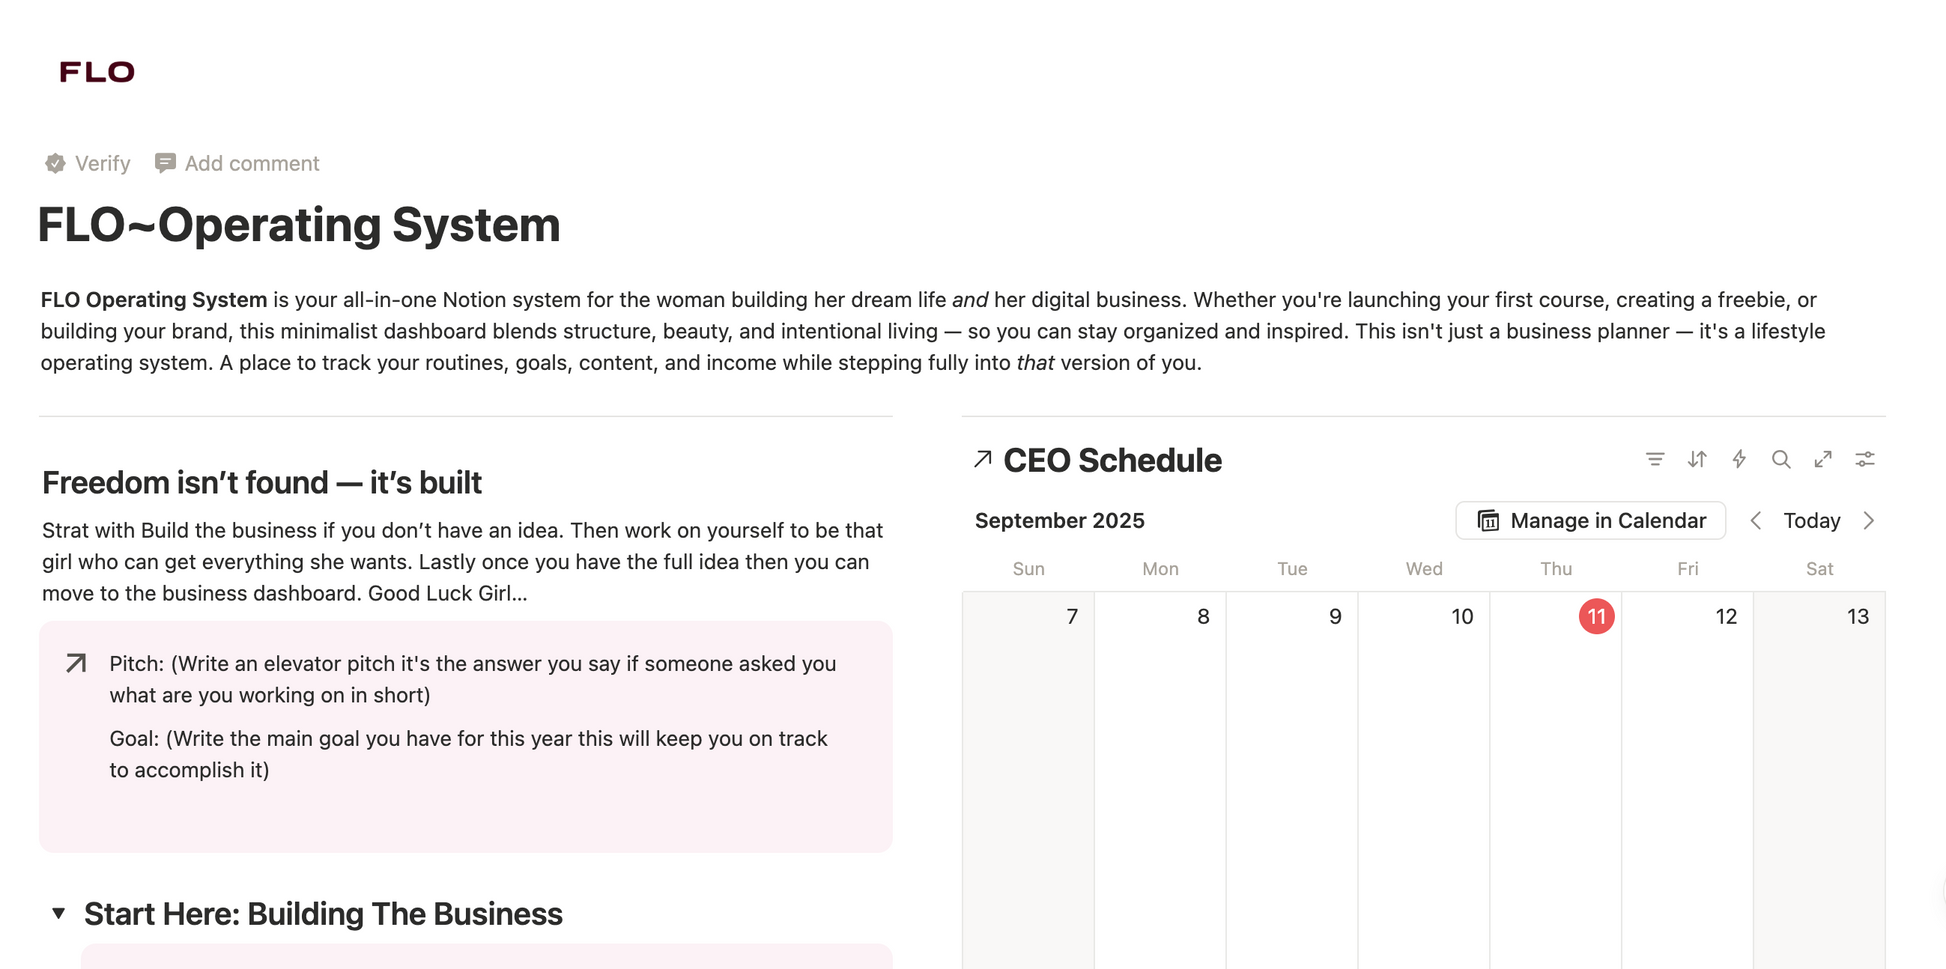Image resolution: width=1946 pixels, height=969 pixels.
Task: Click the FLO logo
Action: tap(97, 72)
